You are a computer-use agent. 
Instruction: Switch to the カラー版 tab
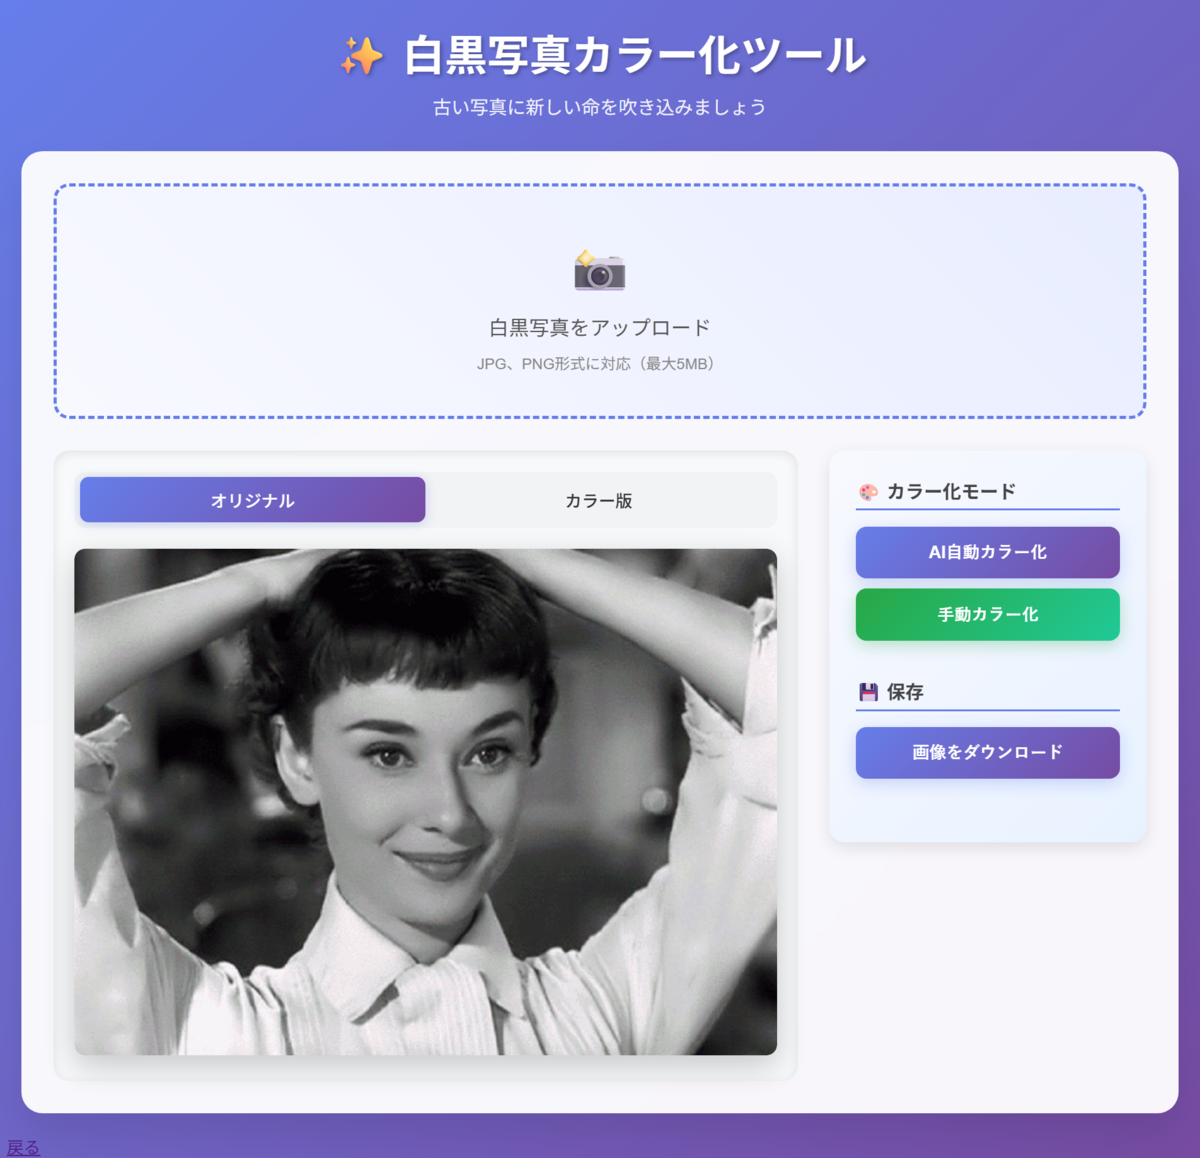tap(598, 500)
